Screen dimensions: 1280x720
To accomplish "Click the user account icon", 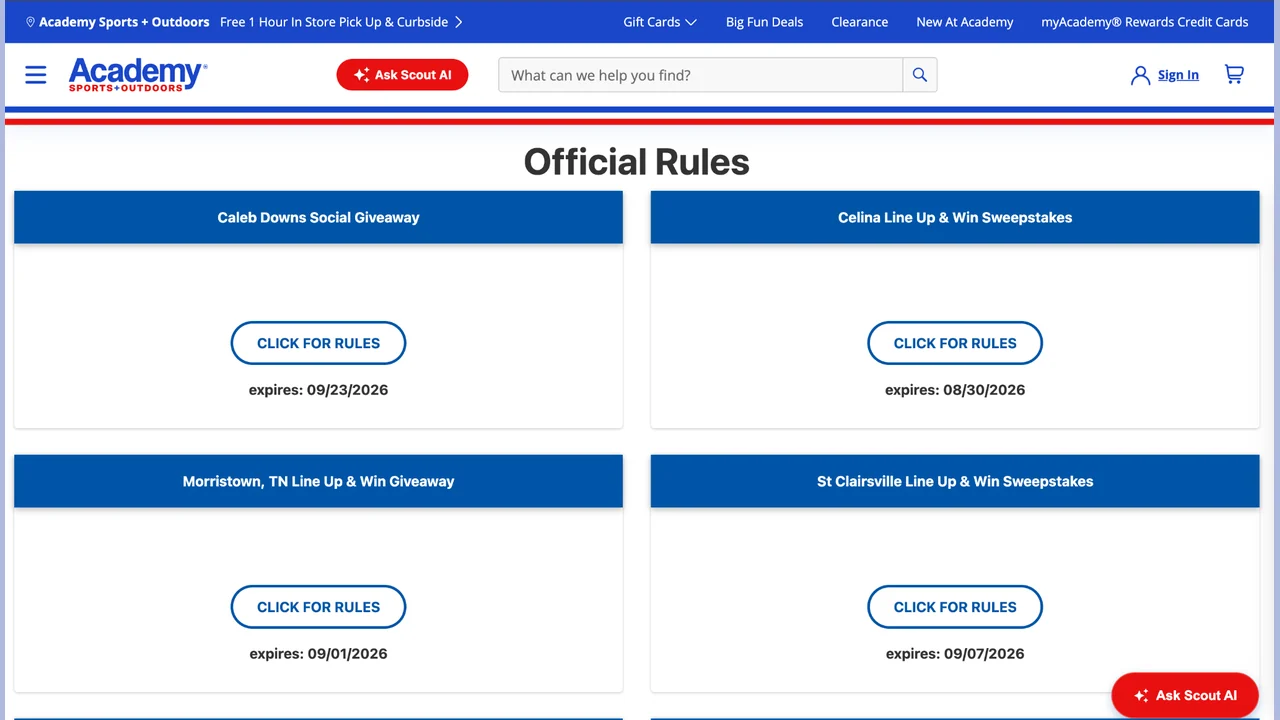I will pos(1140,75).
